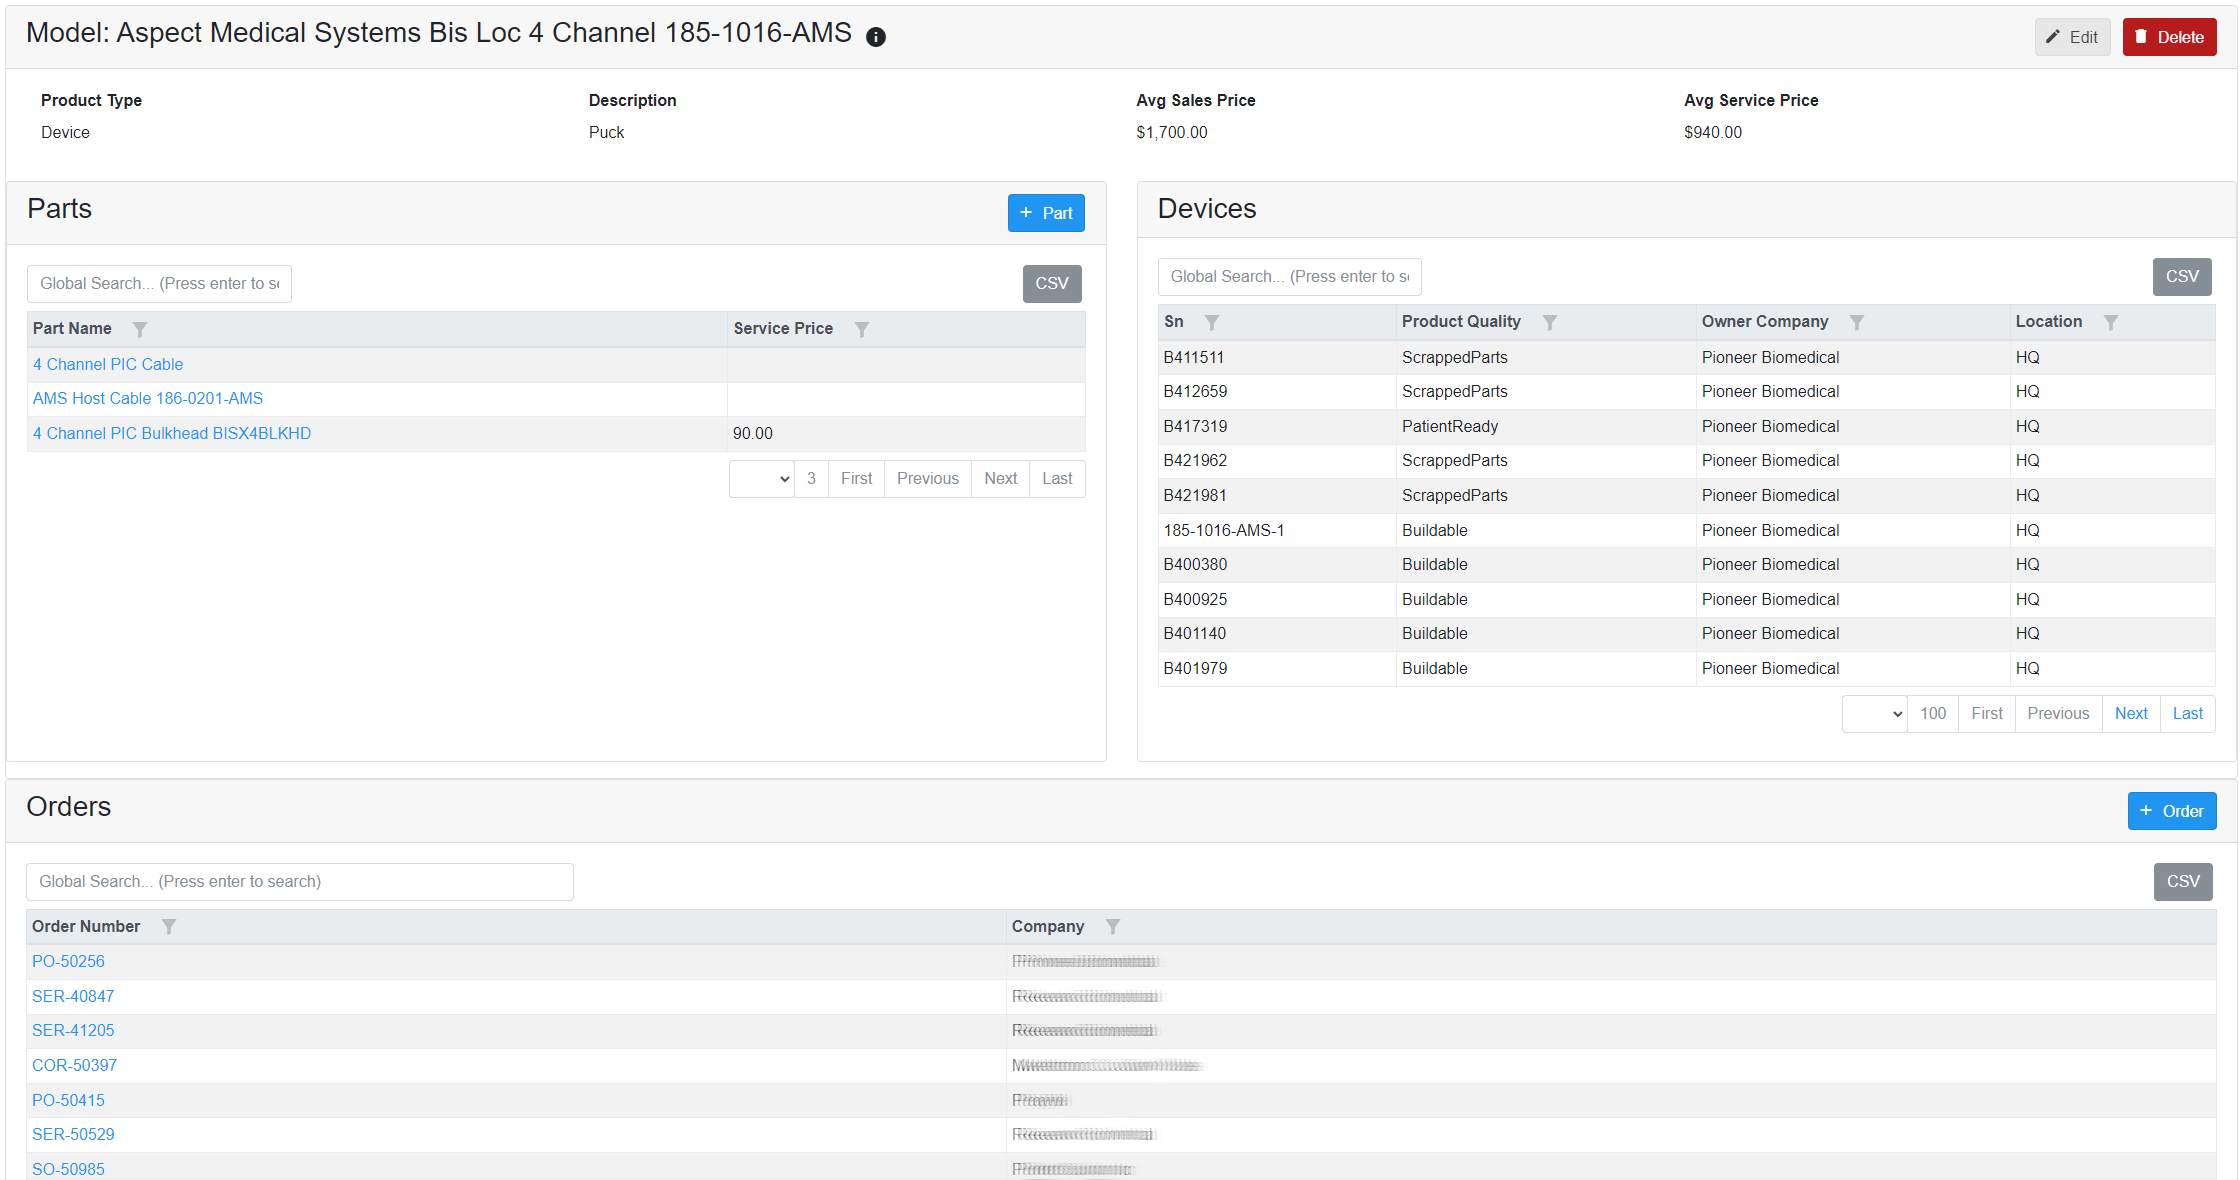Open 4 Channel PIC Cable part
The image size is (2240, 1180).
click(108, 365)
